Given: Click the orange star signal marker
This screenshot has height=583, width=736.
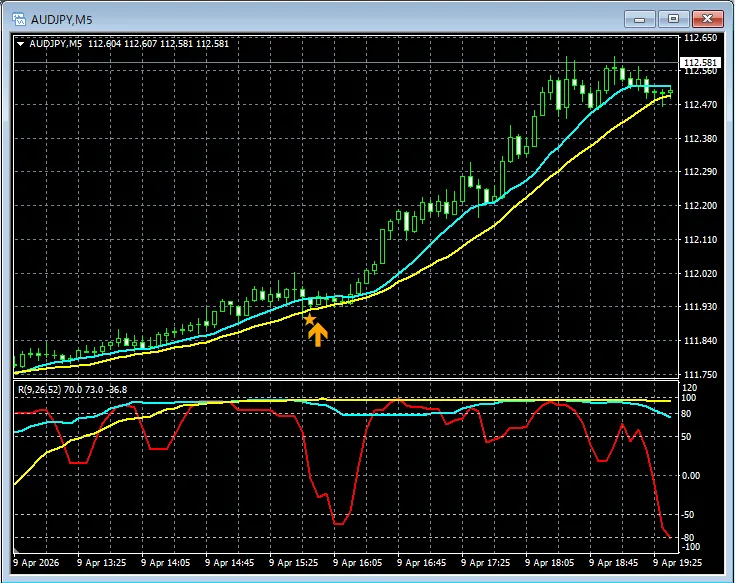Looking at the screenshot, I should (309, 320).
